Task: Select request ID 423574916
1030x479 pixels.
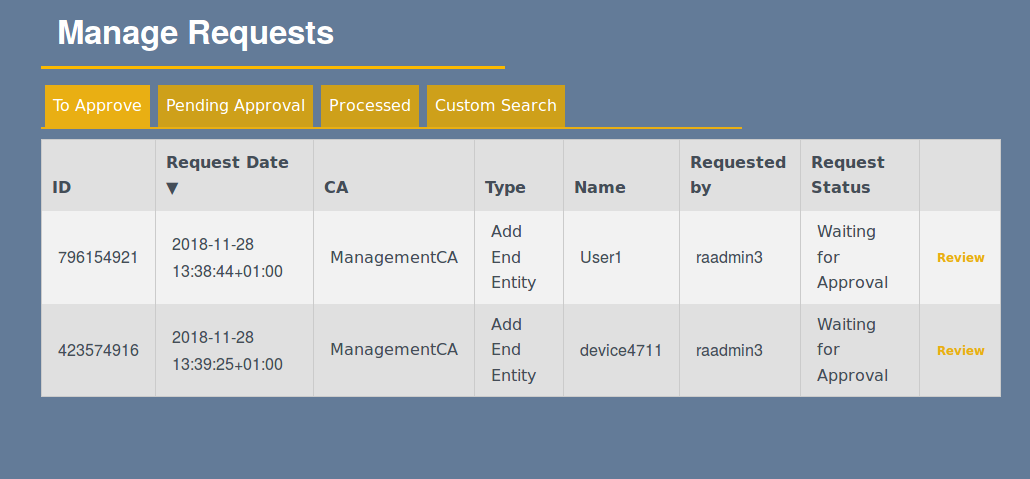Action: tap(98, 351)
